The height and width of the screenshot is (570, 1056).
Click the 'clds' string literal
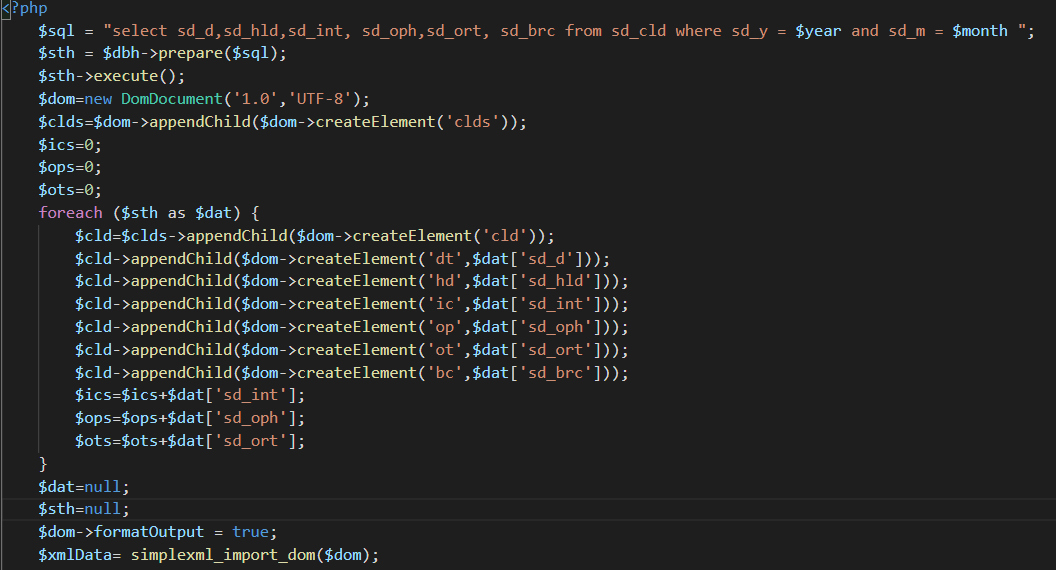coord(472,122)
